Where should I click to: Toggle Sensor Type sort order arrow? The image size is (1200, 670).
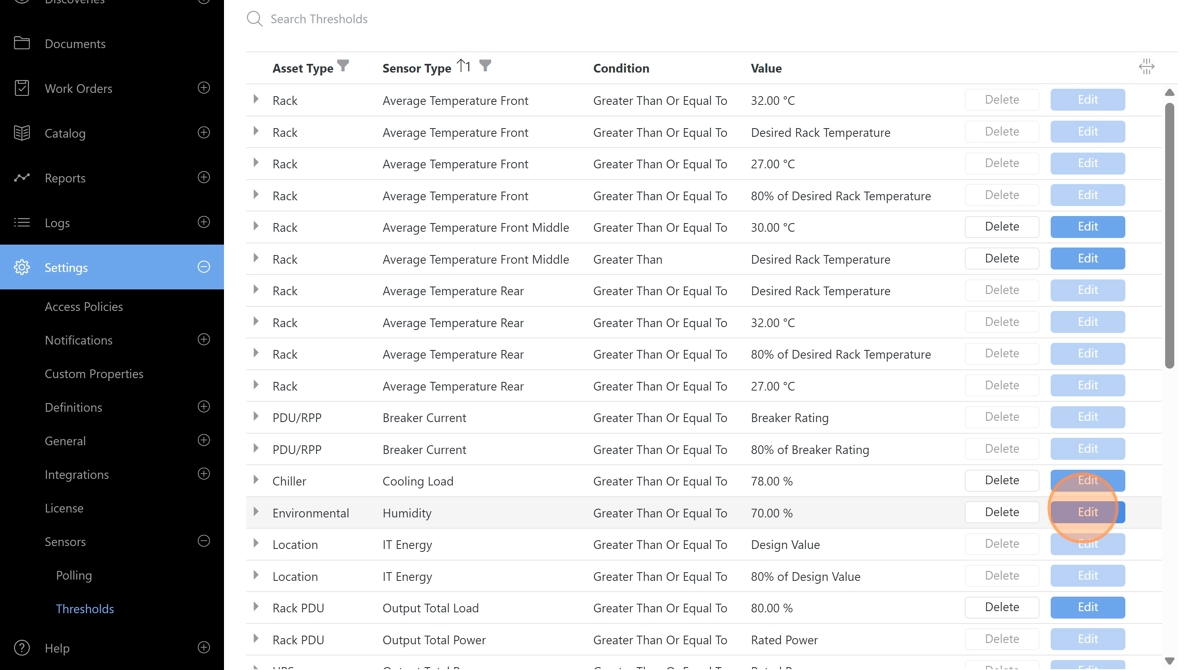coord(463,66)
